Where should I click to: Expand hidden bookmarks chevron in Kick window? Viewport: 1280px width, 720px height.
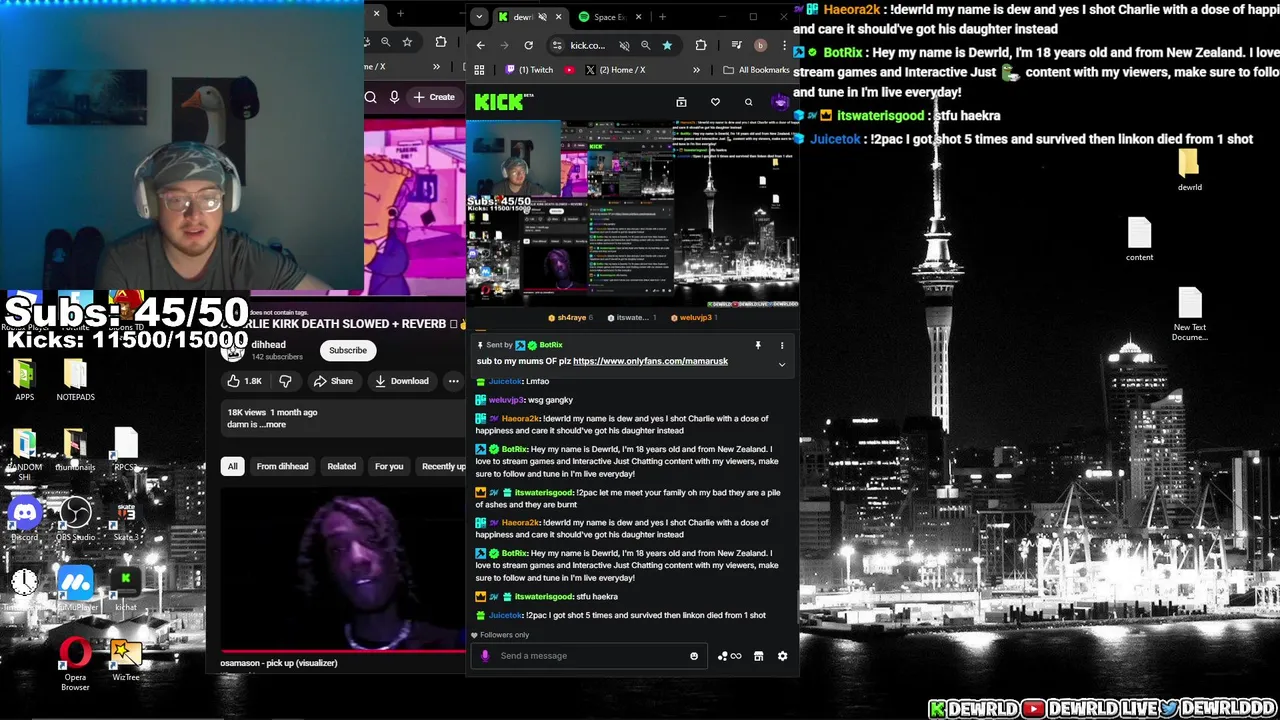point(697,70)
